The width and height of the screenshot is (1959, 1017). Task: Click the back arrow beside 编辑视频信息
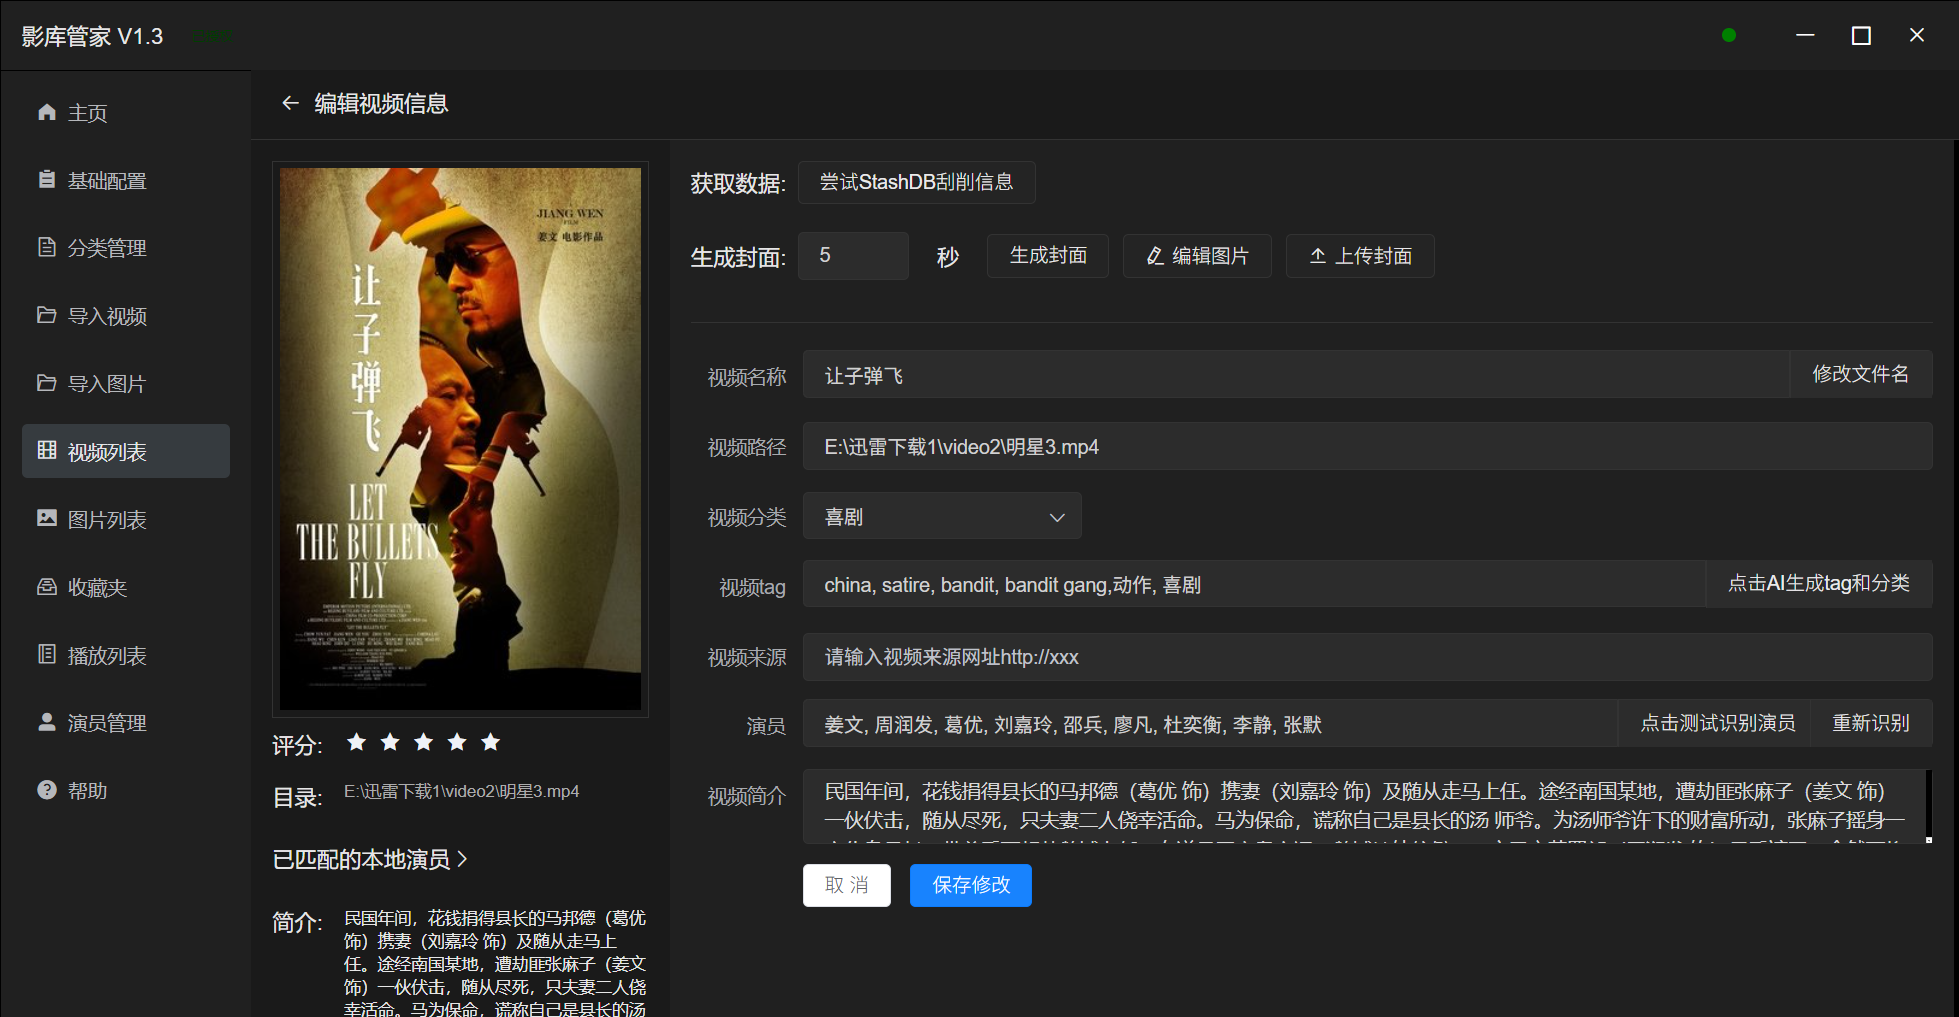[x=290, y=103]
